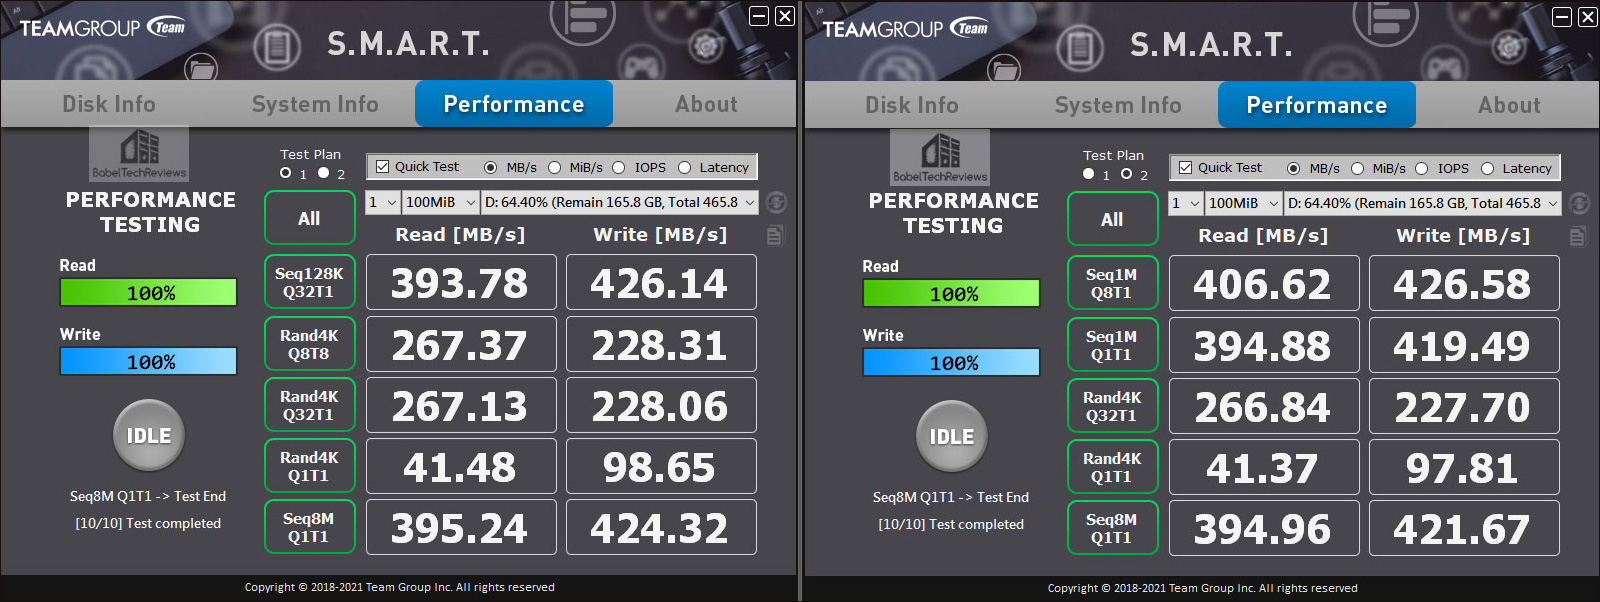
Task: Click the round IDLE button in left window
Action: click(149, 435)
